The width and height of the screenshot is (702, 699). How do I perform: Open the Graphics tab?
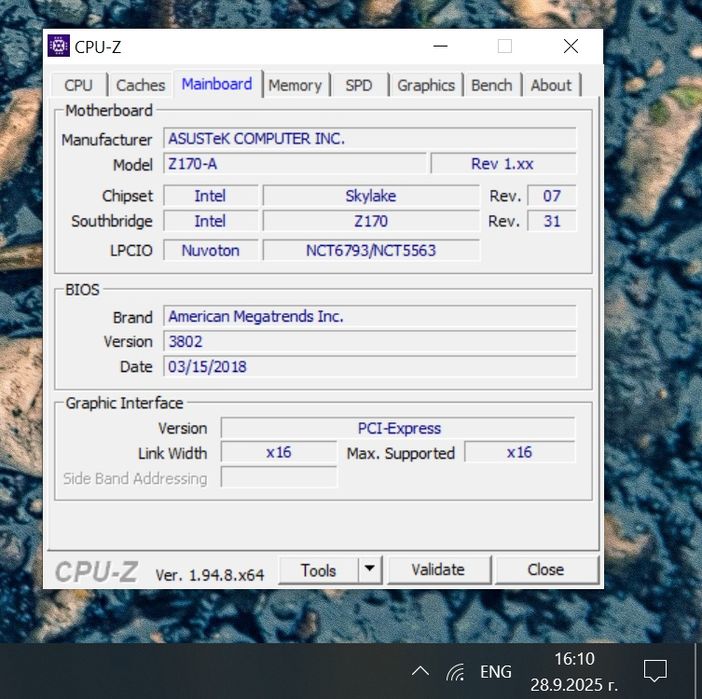tap(426, 85)
